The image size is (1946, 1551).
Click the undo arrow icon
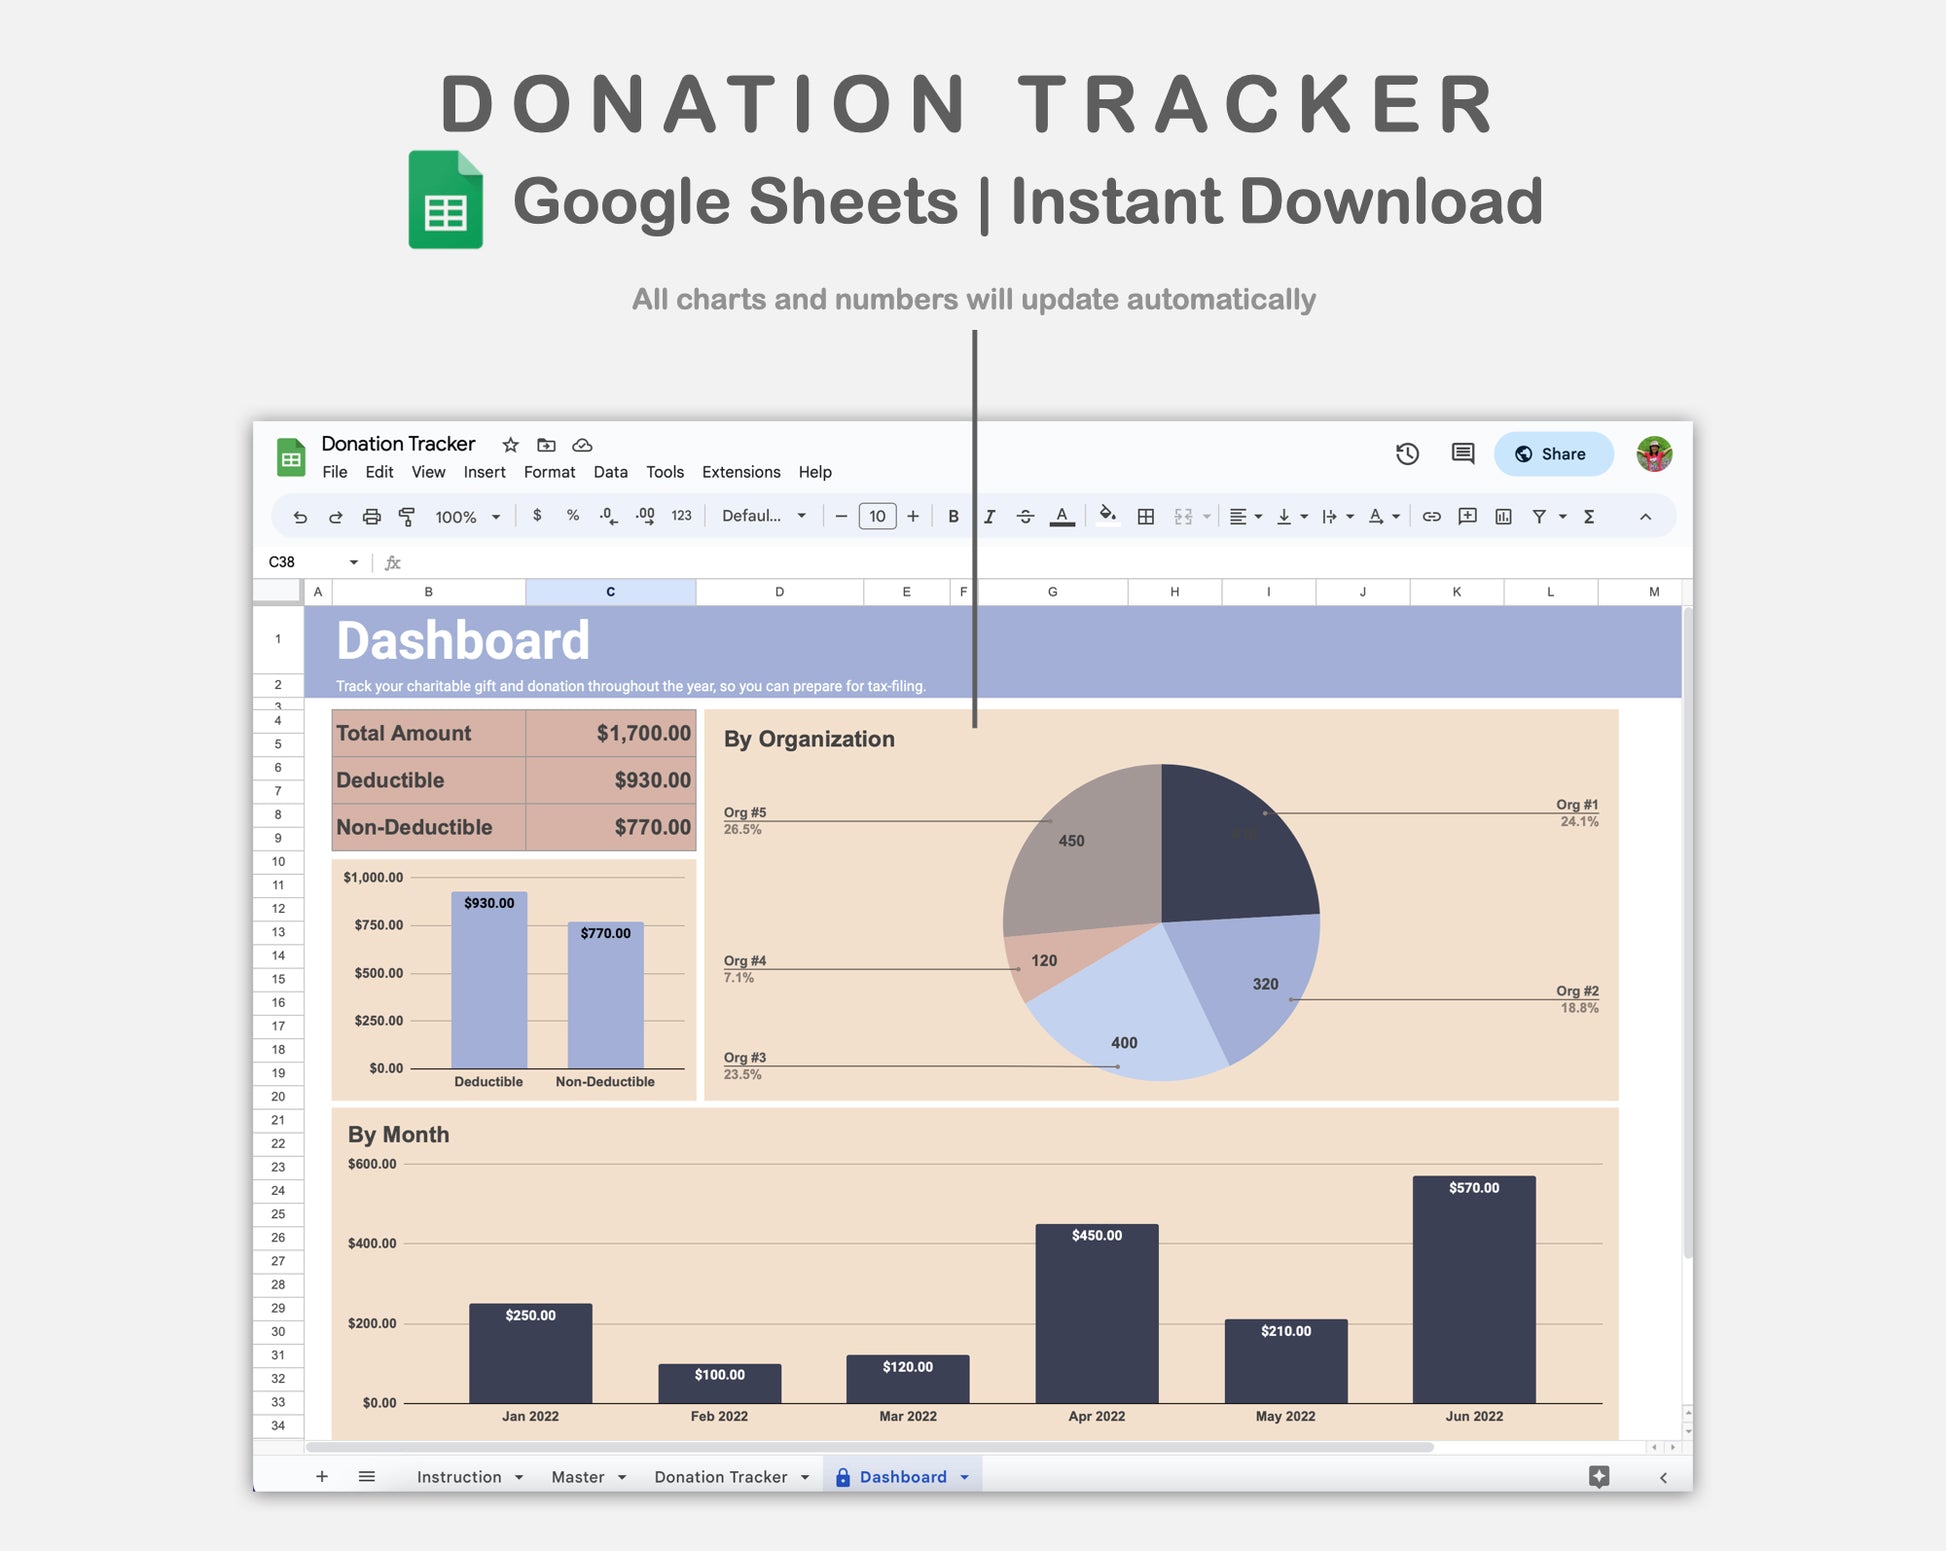300,517
